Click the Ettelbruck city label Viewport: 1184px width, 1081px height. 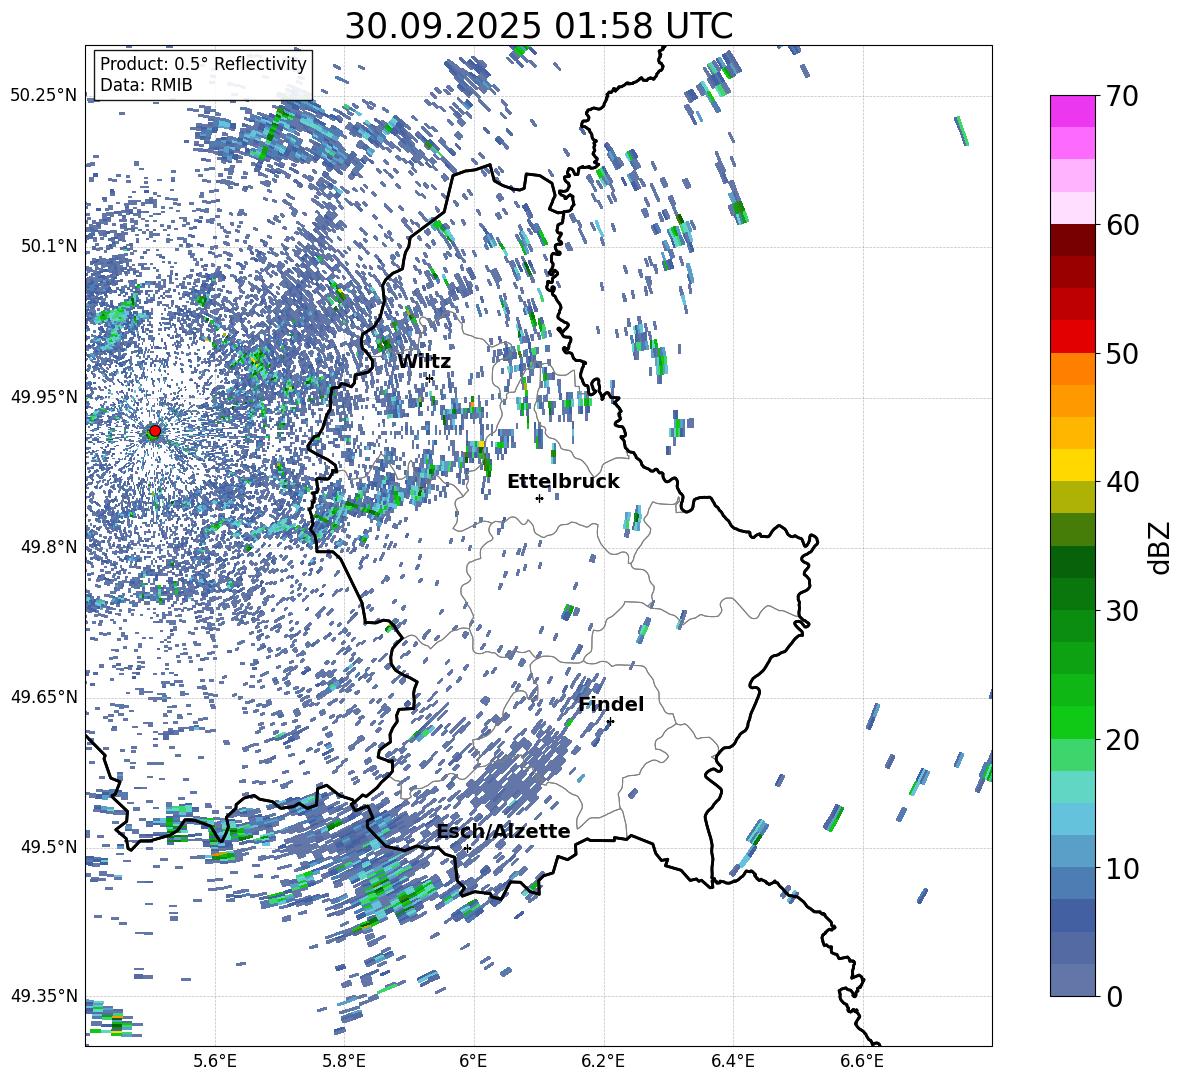click(563, 482)
